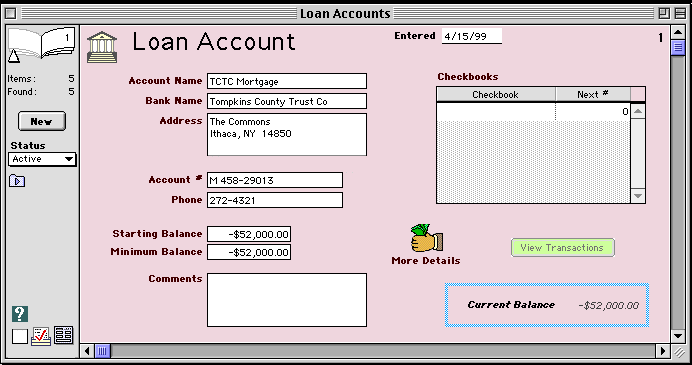The height and width of the screenshot is (365, 692).
Task: Click the blank white square icon
Action: [20, 336]
